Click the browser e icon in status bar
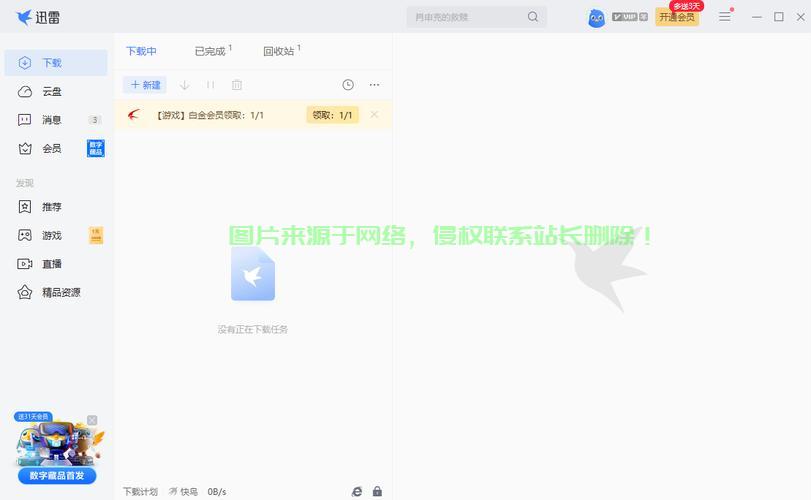The image size is (811, 500). 357,492
